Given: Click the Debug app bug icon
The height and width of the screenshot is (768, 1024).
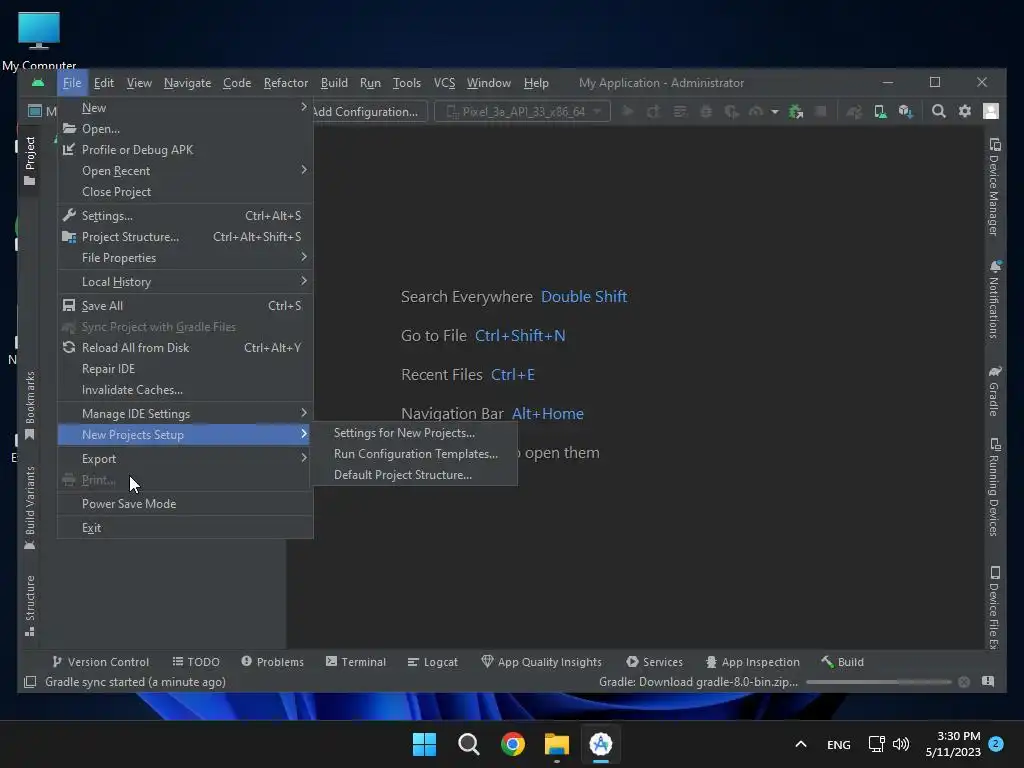Looking at the screenshot, I should coord(706,112).
